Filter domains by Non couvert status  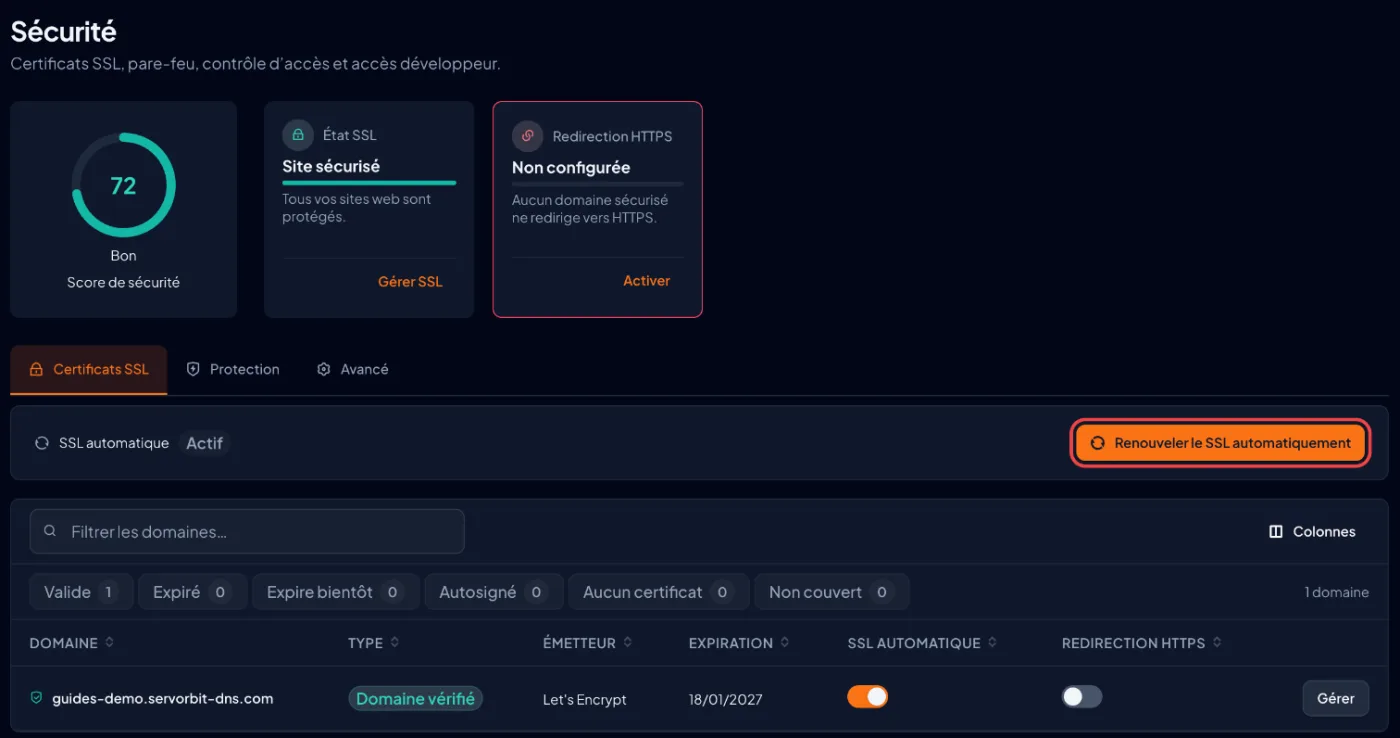tap(832, 592)
